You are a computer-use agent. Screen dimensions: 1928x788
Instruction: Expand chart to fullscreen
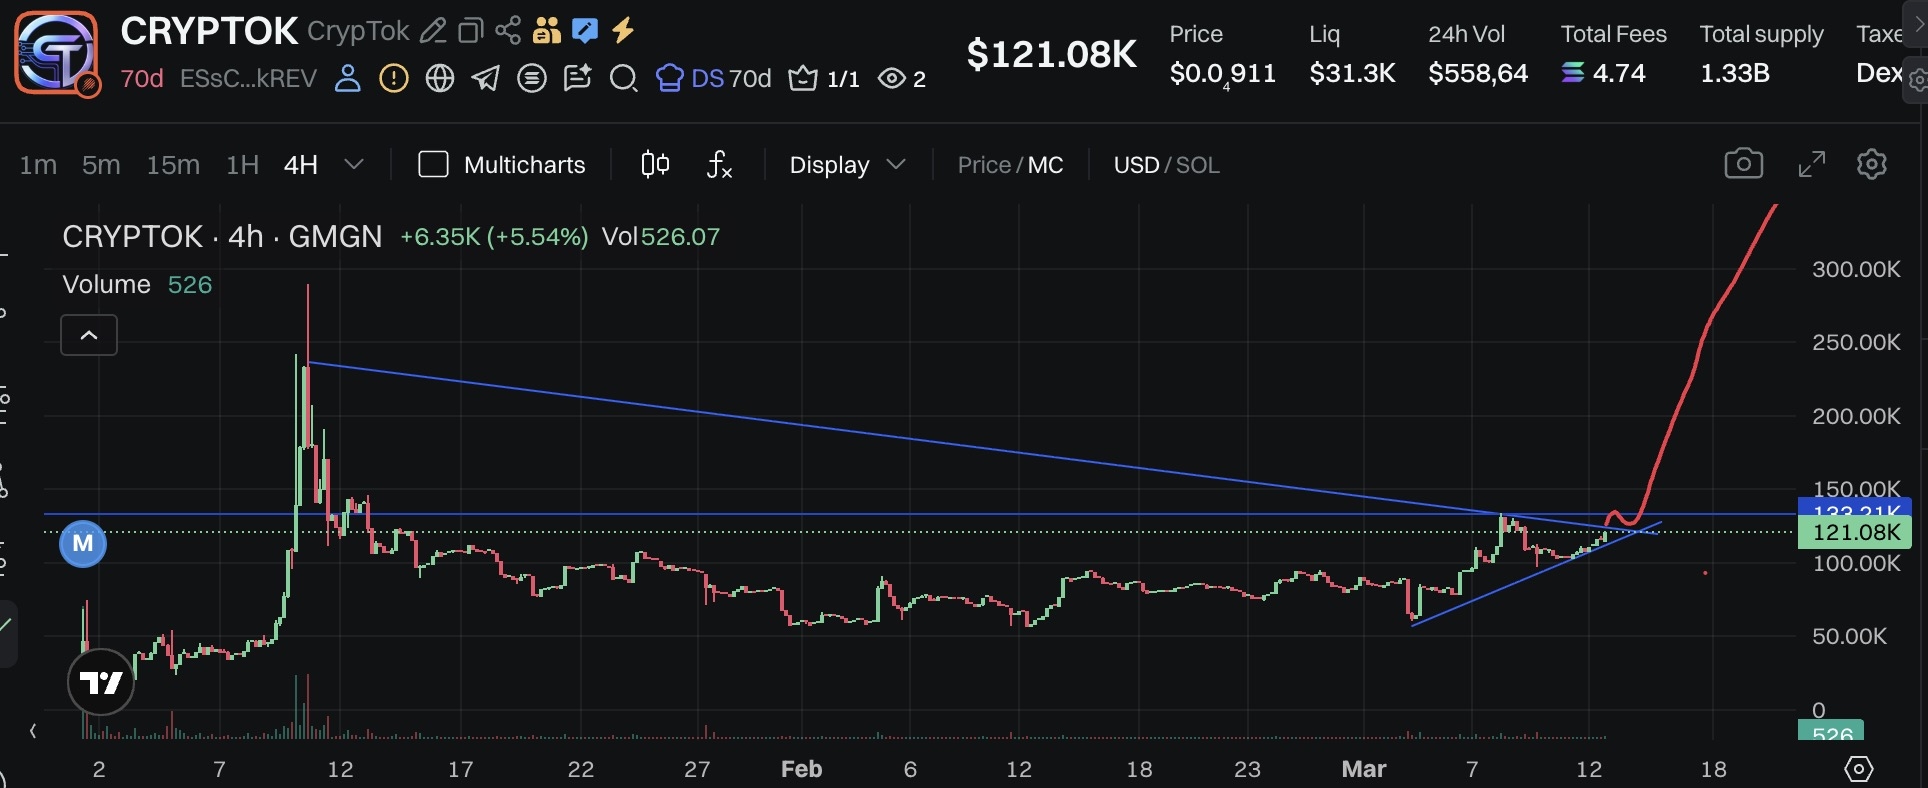click(1811, 164)
